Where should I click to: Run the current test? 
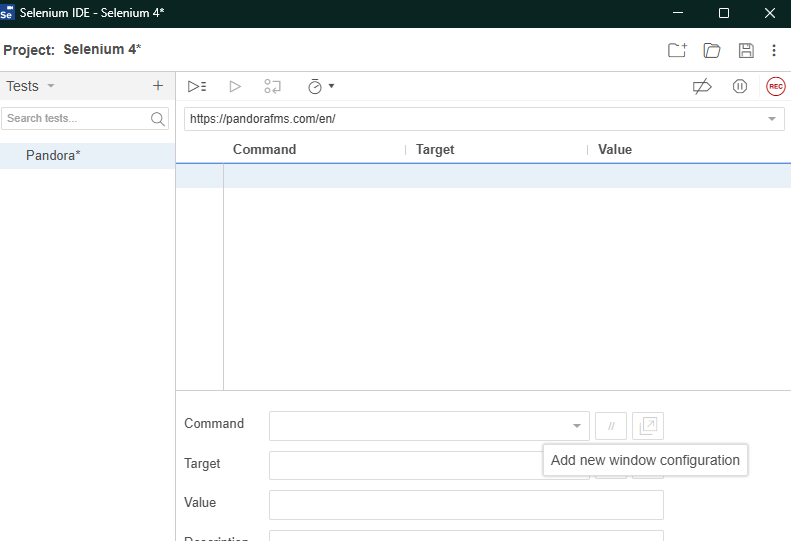click(235, 86)
